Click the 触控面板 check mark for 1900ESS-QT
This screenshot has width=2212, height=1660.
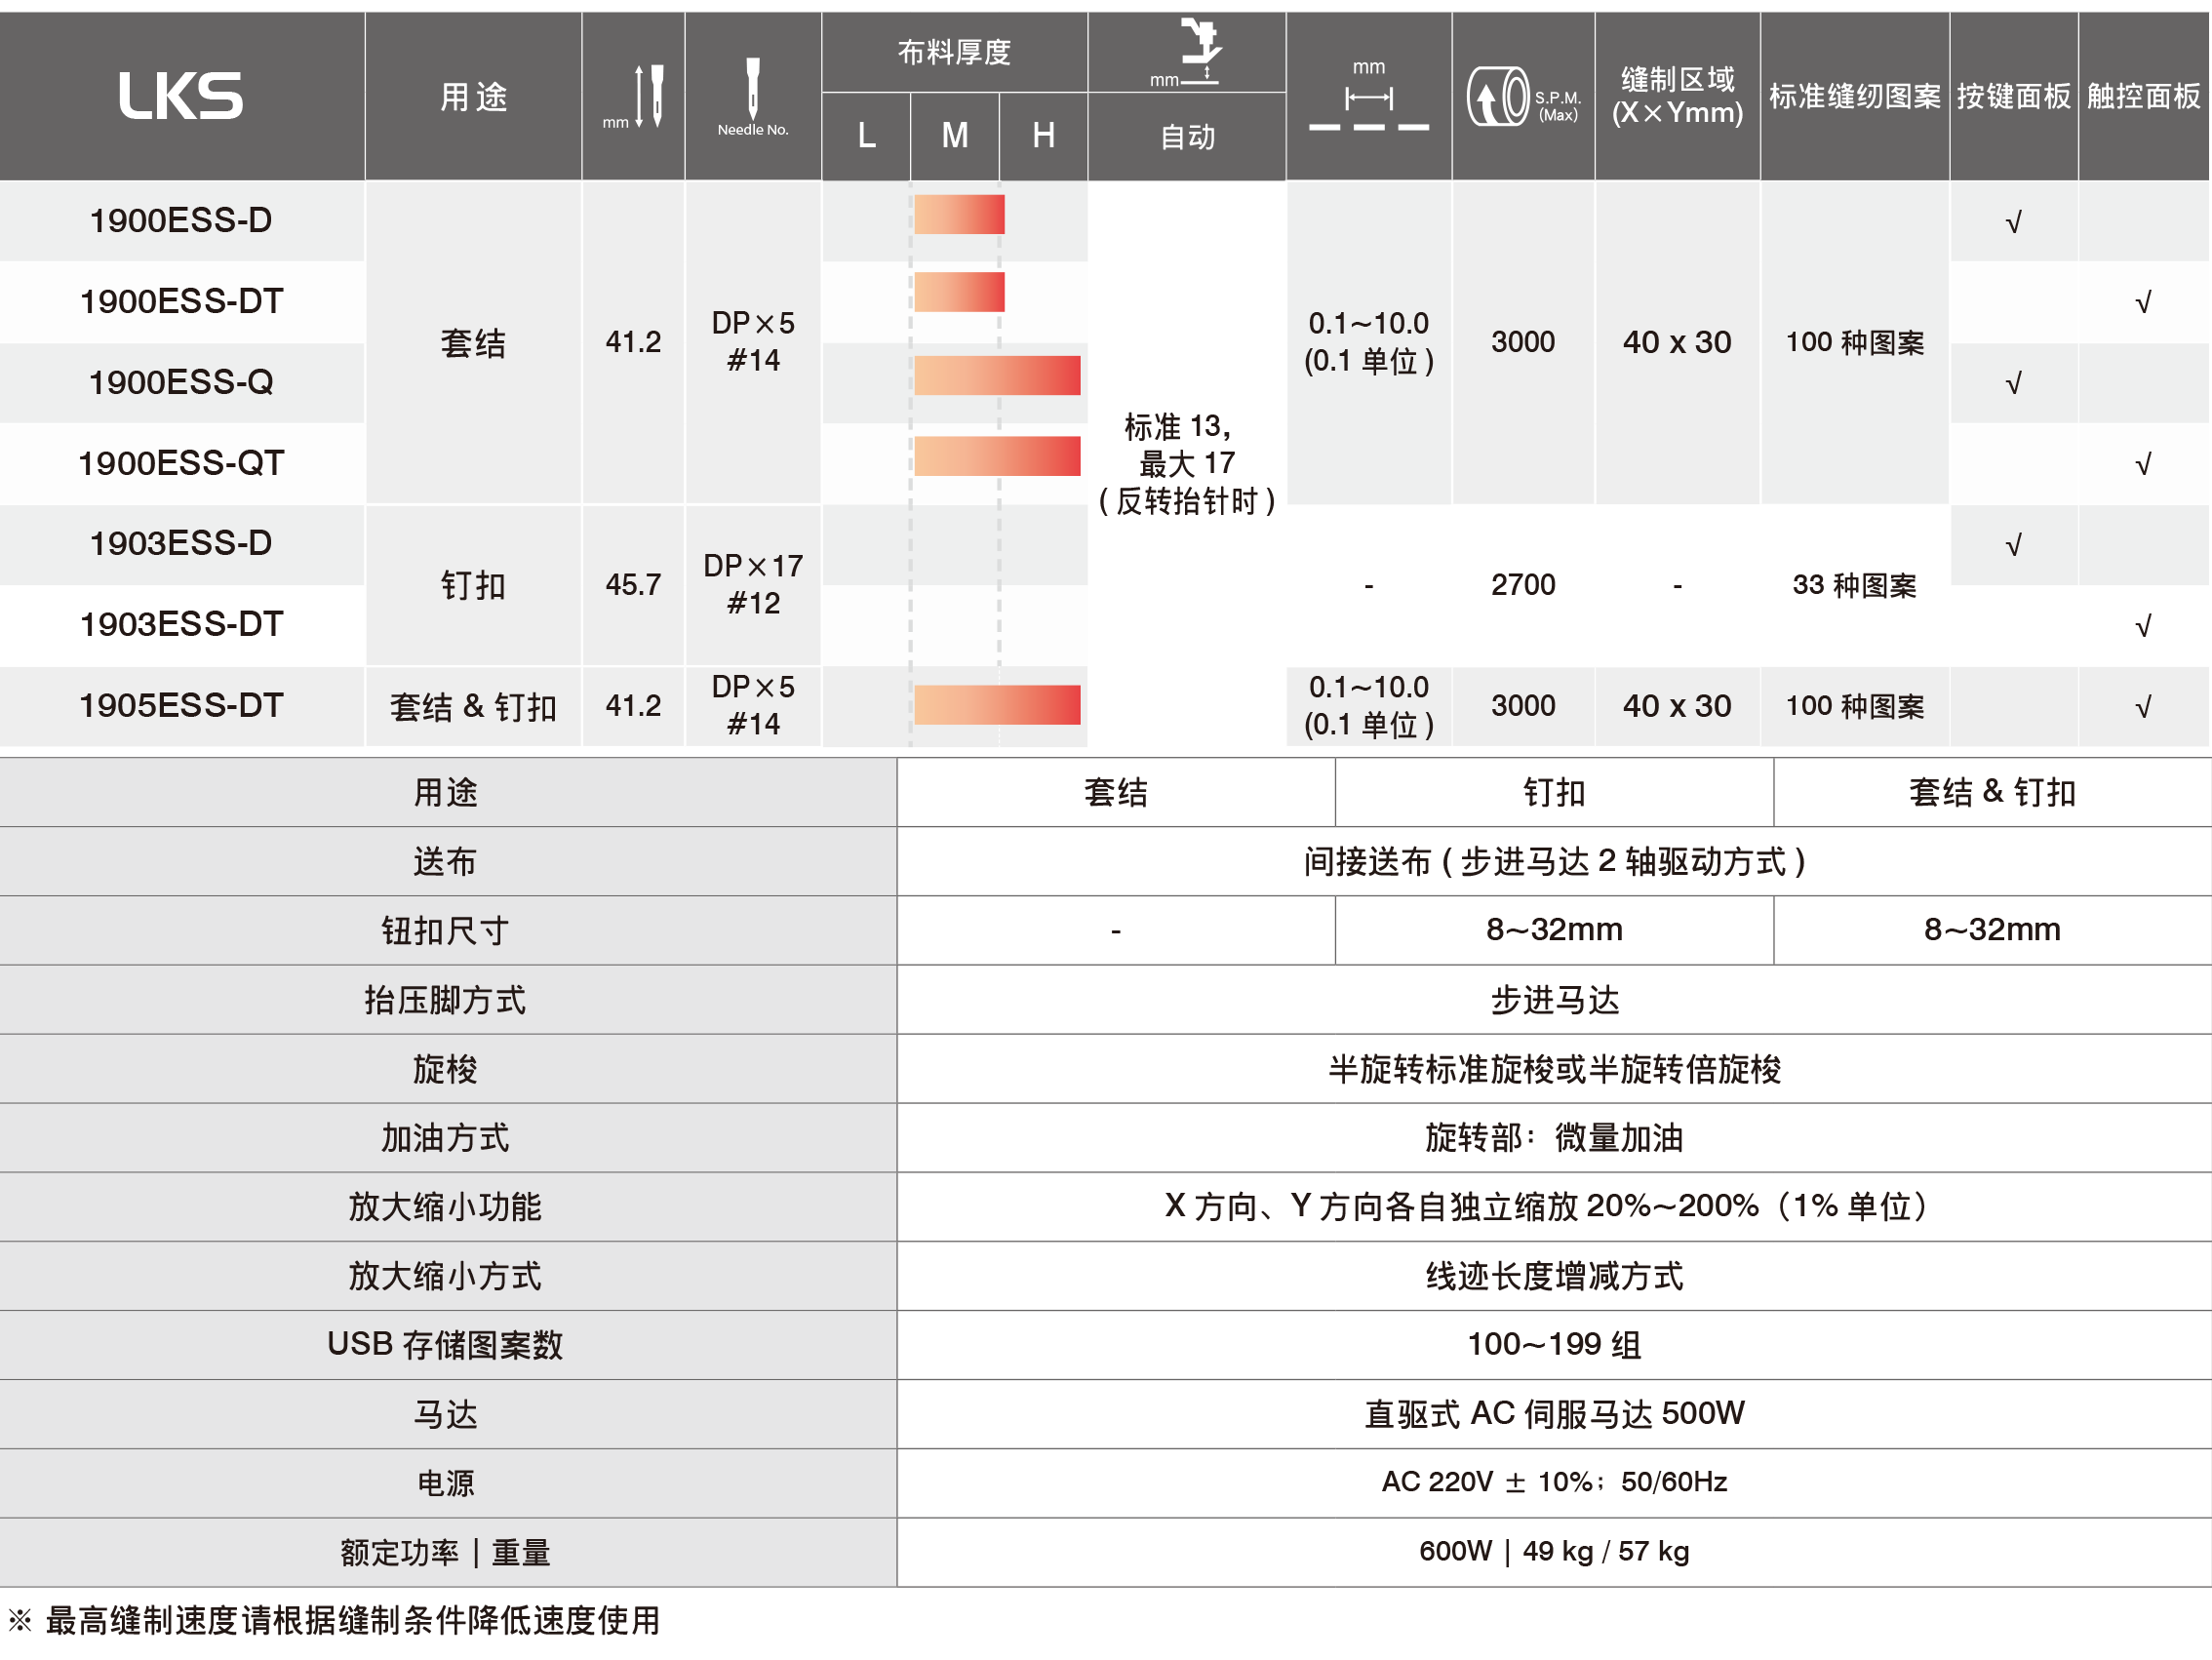(2143, 464)
